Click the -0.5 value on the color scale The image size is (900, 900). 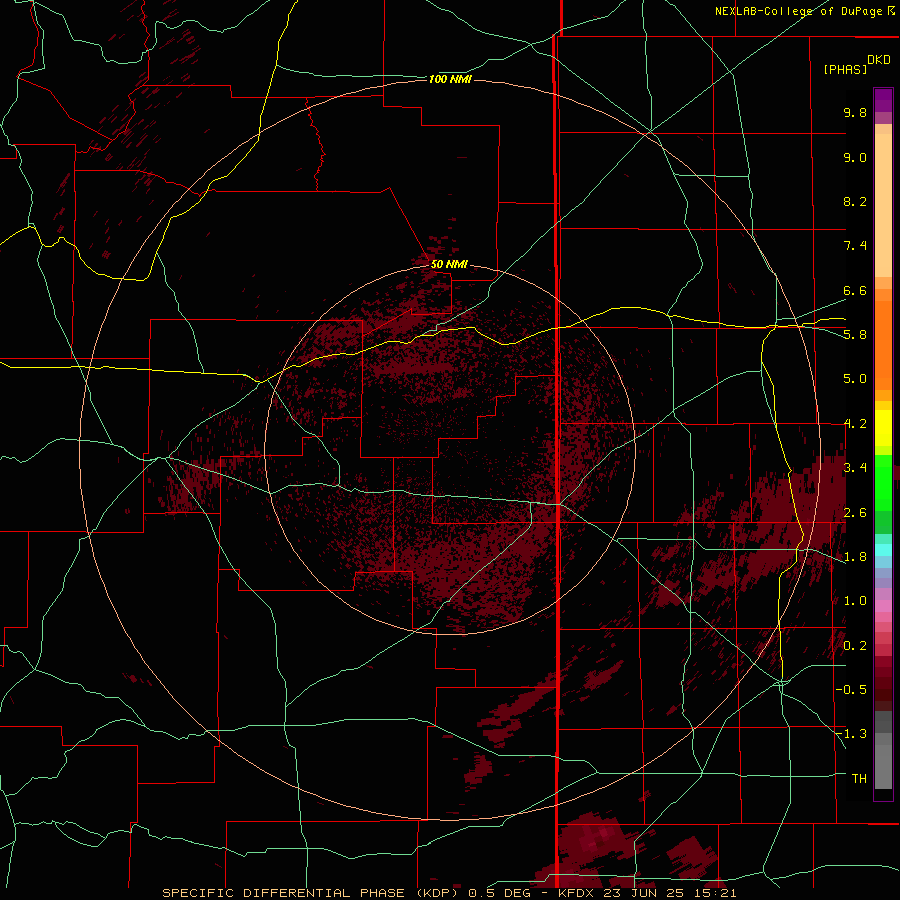click(x=851, y=690)
